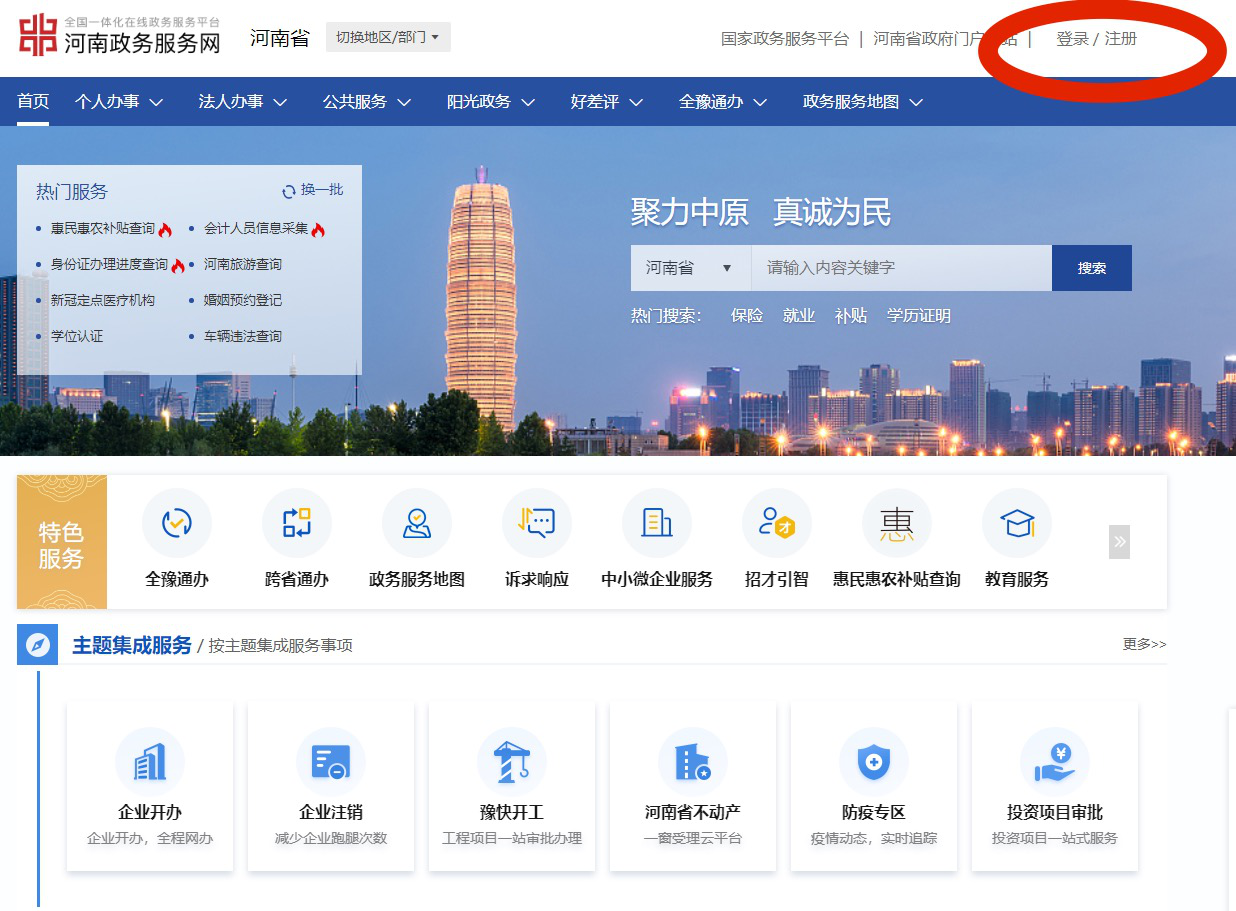Open the 阳光政务 menu item
The image size is (1236, 911).
(x=491, y=101)
